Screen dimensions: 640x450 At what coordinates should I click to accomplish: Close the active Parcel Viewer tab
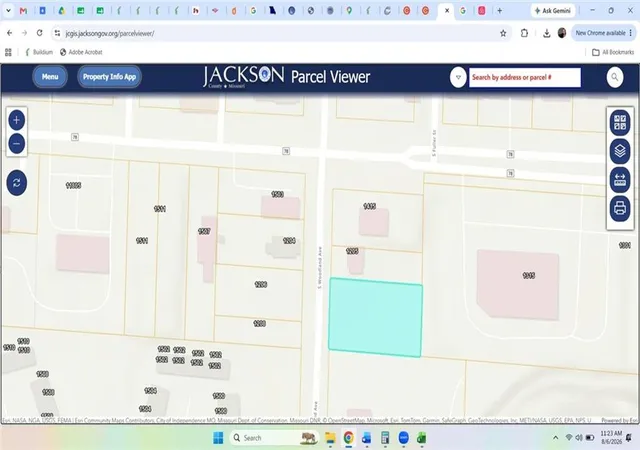[447, 11]
